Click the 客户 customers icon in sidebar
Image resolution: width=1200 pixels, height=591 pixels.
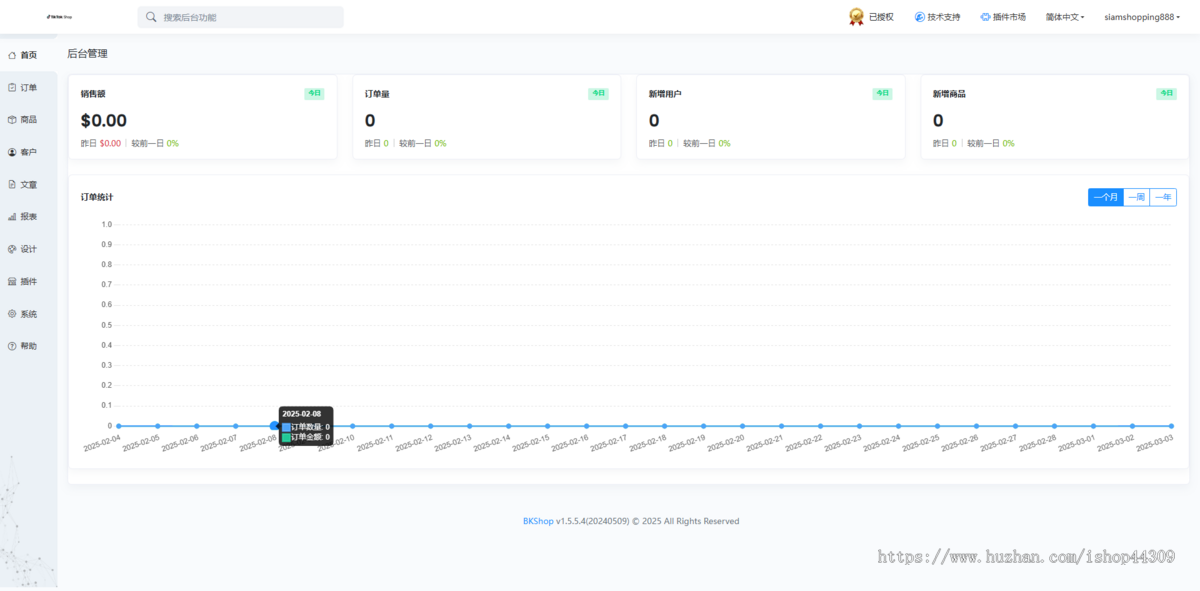tap(12, 152)
